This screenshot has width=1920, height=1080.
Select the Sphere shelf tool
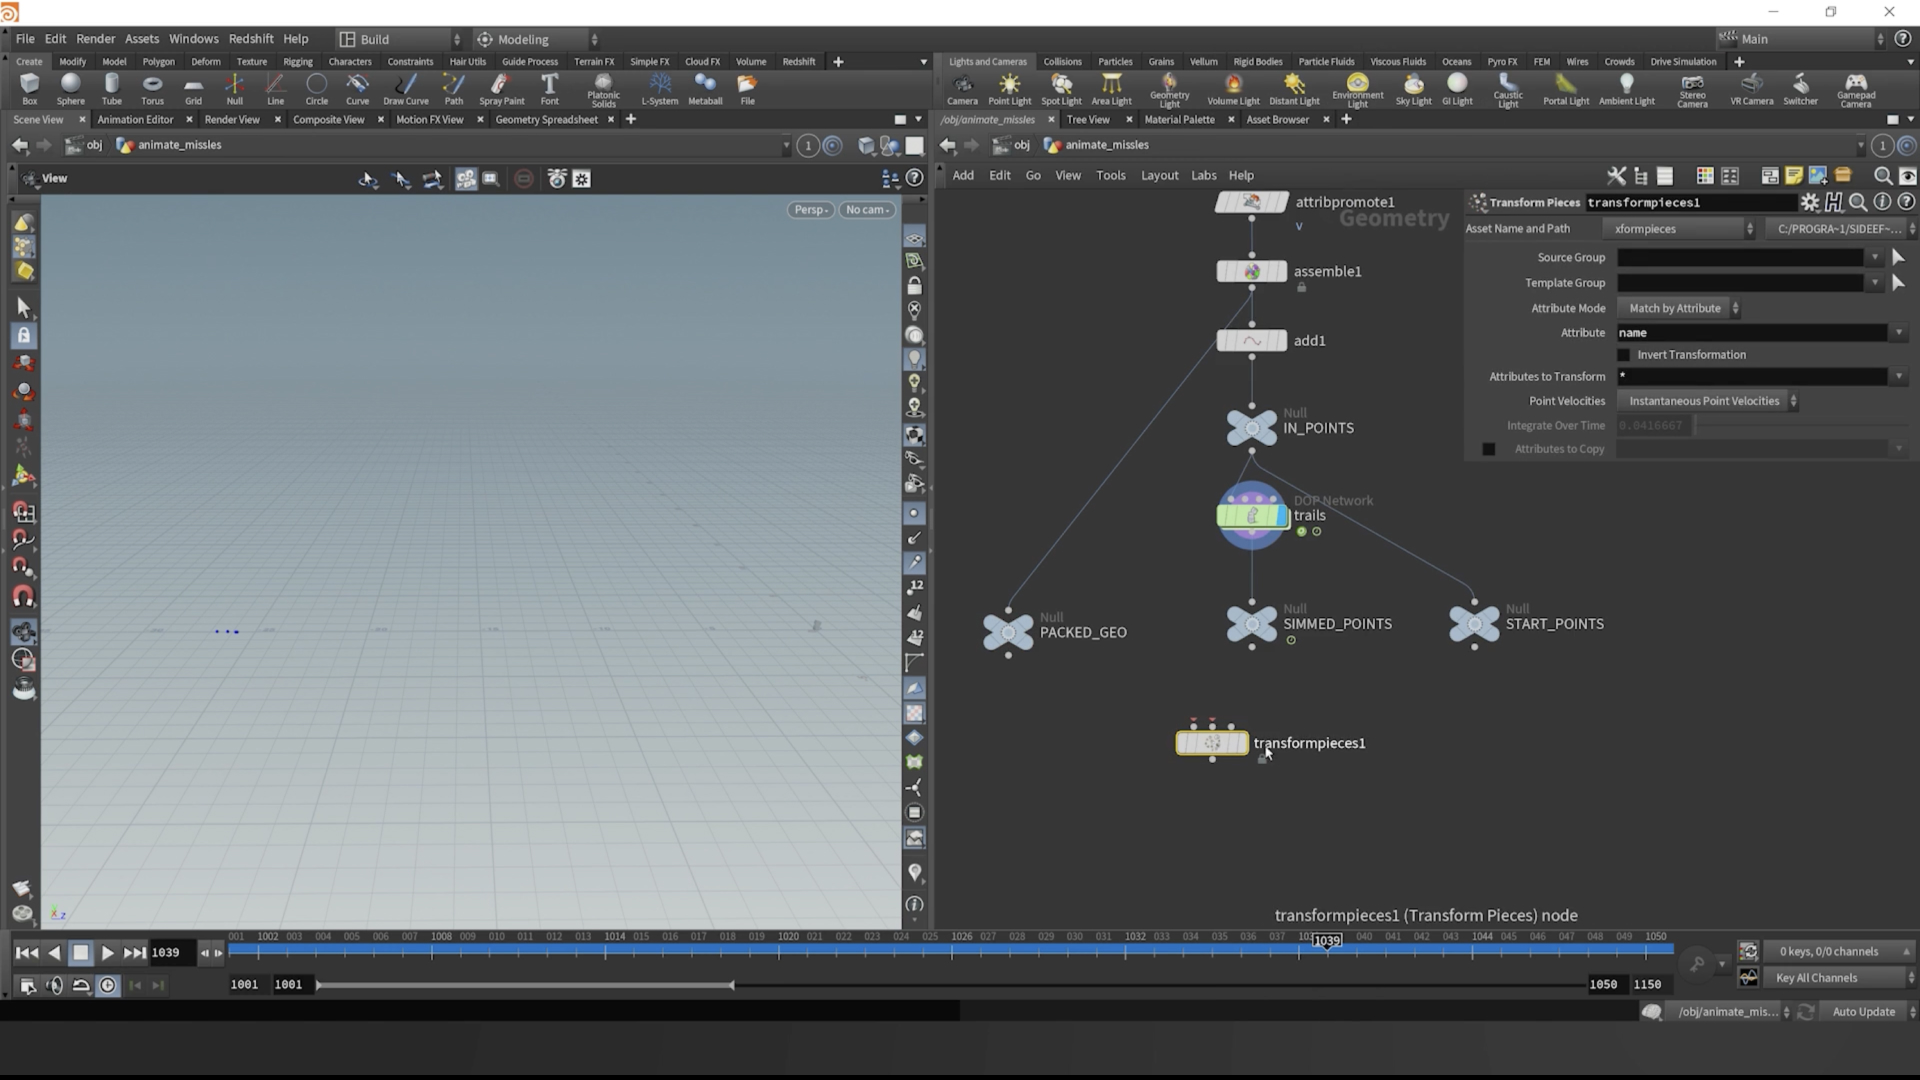point(70,88)
